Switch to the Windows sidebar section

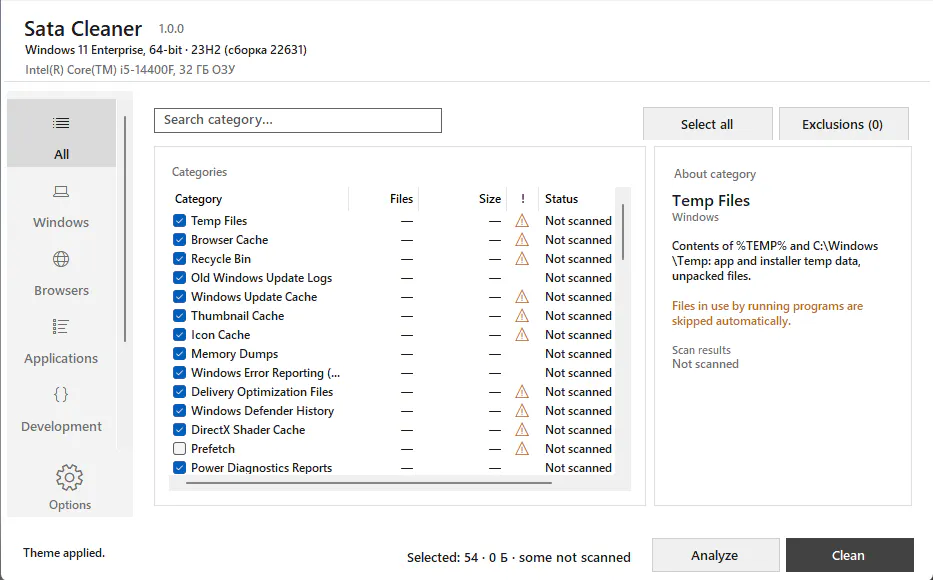[x=61, y=208]
